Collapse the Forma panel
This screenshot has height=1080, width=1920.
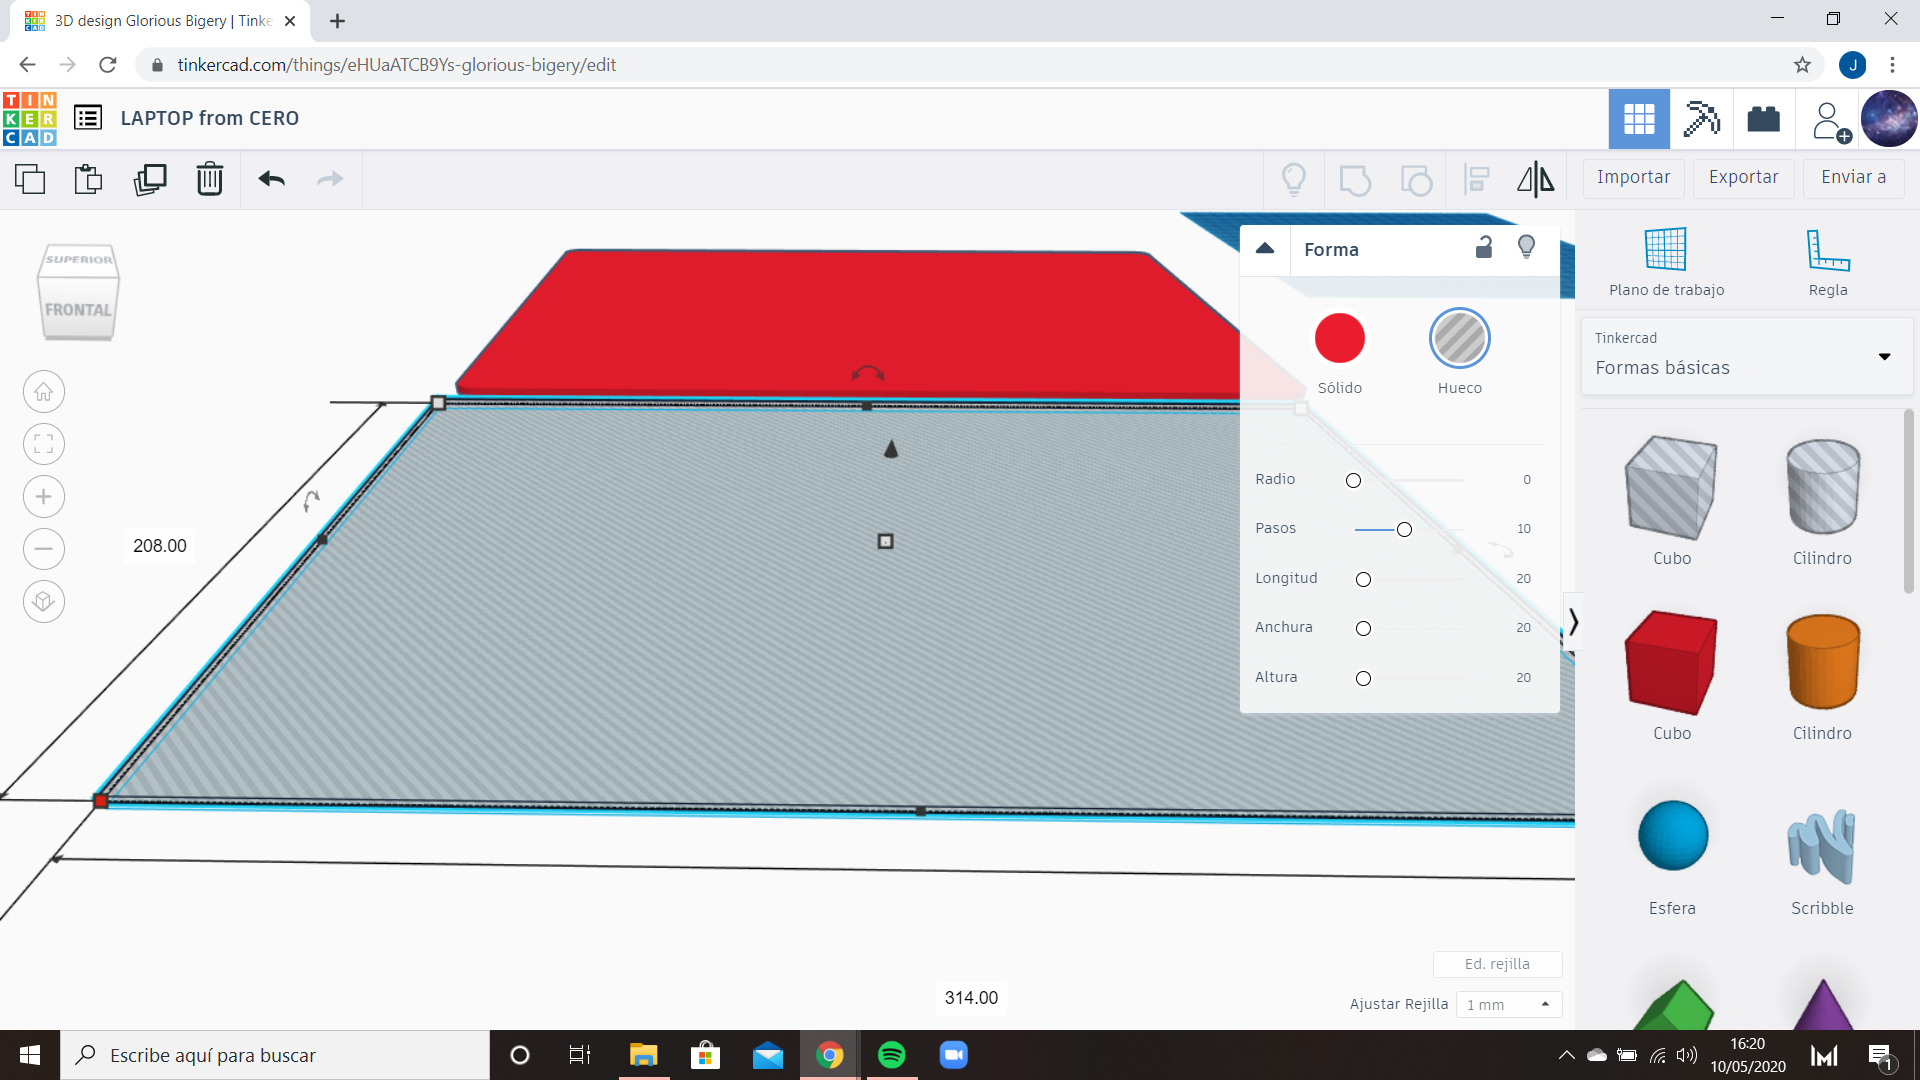point(1265,249)
